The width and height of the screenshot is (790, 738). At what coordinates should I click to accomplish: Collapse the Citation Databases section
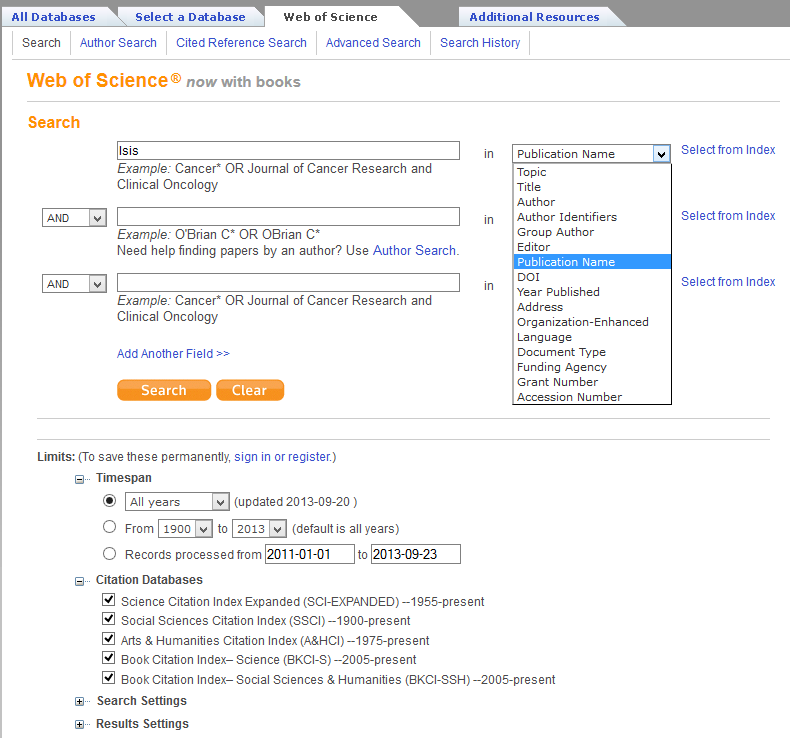(x=80, y=581)
